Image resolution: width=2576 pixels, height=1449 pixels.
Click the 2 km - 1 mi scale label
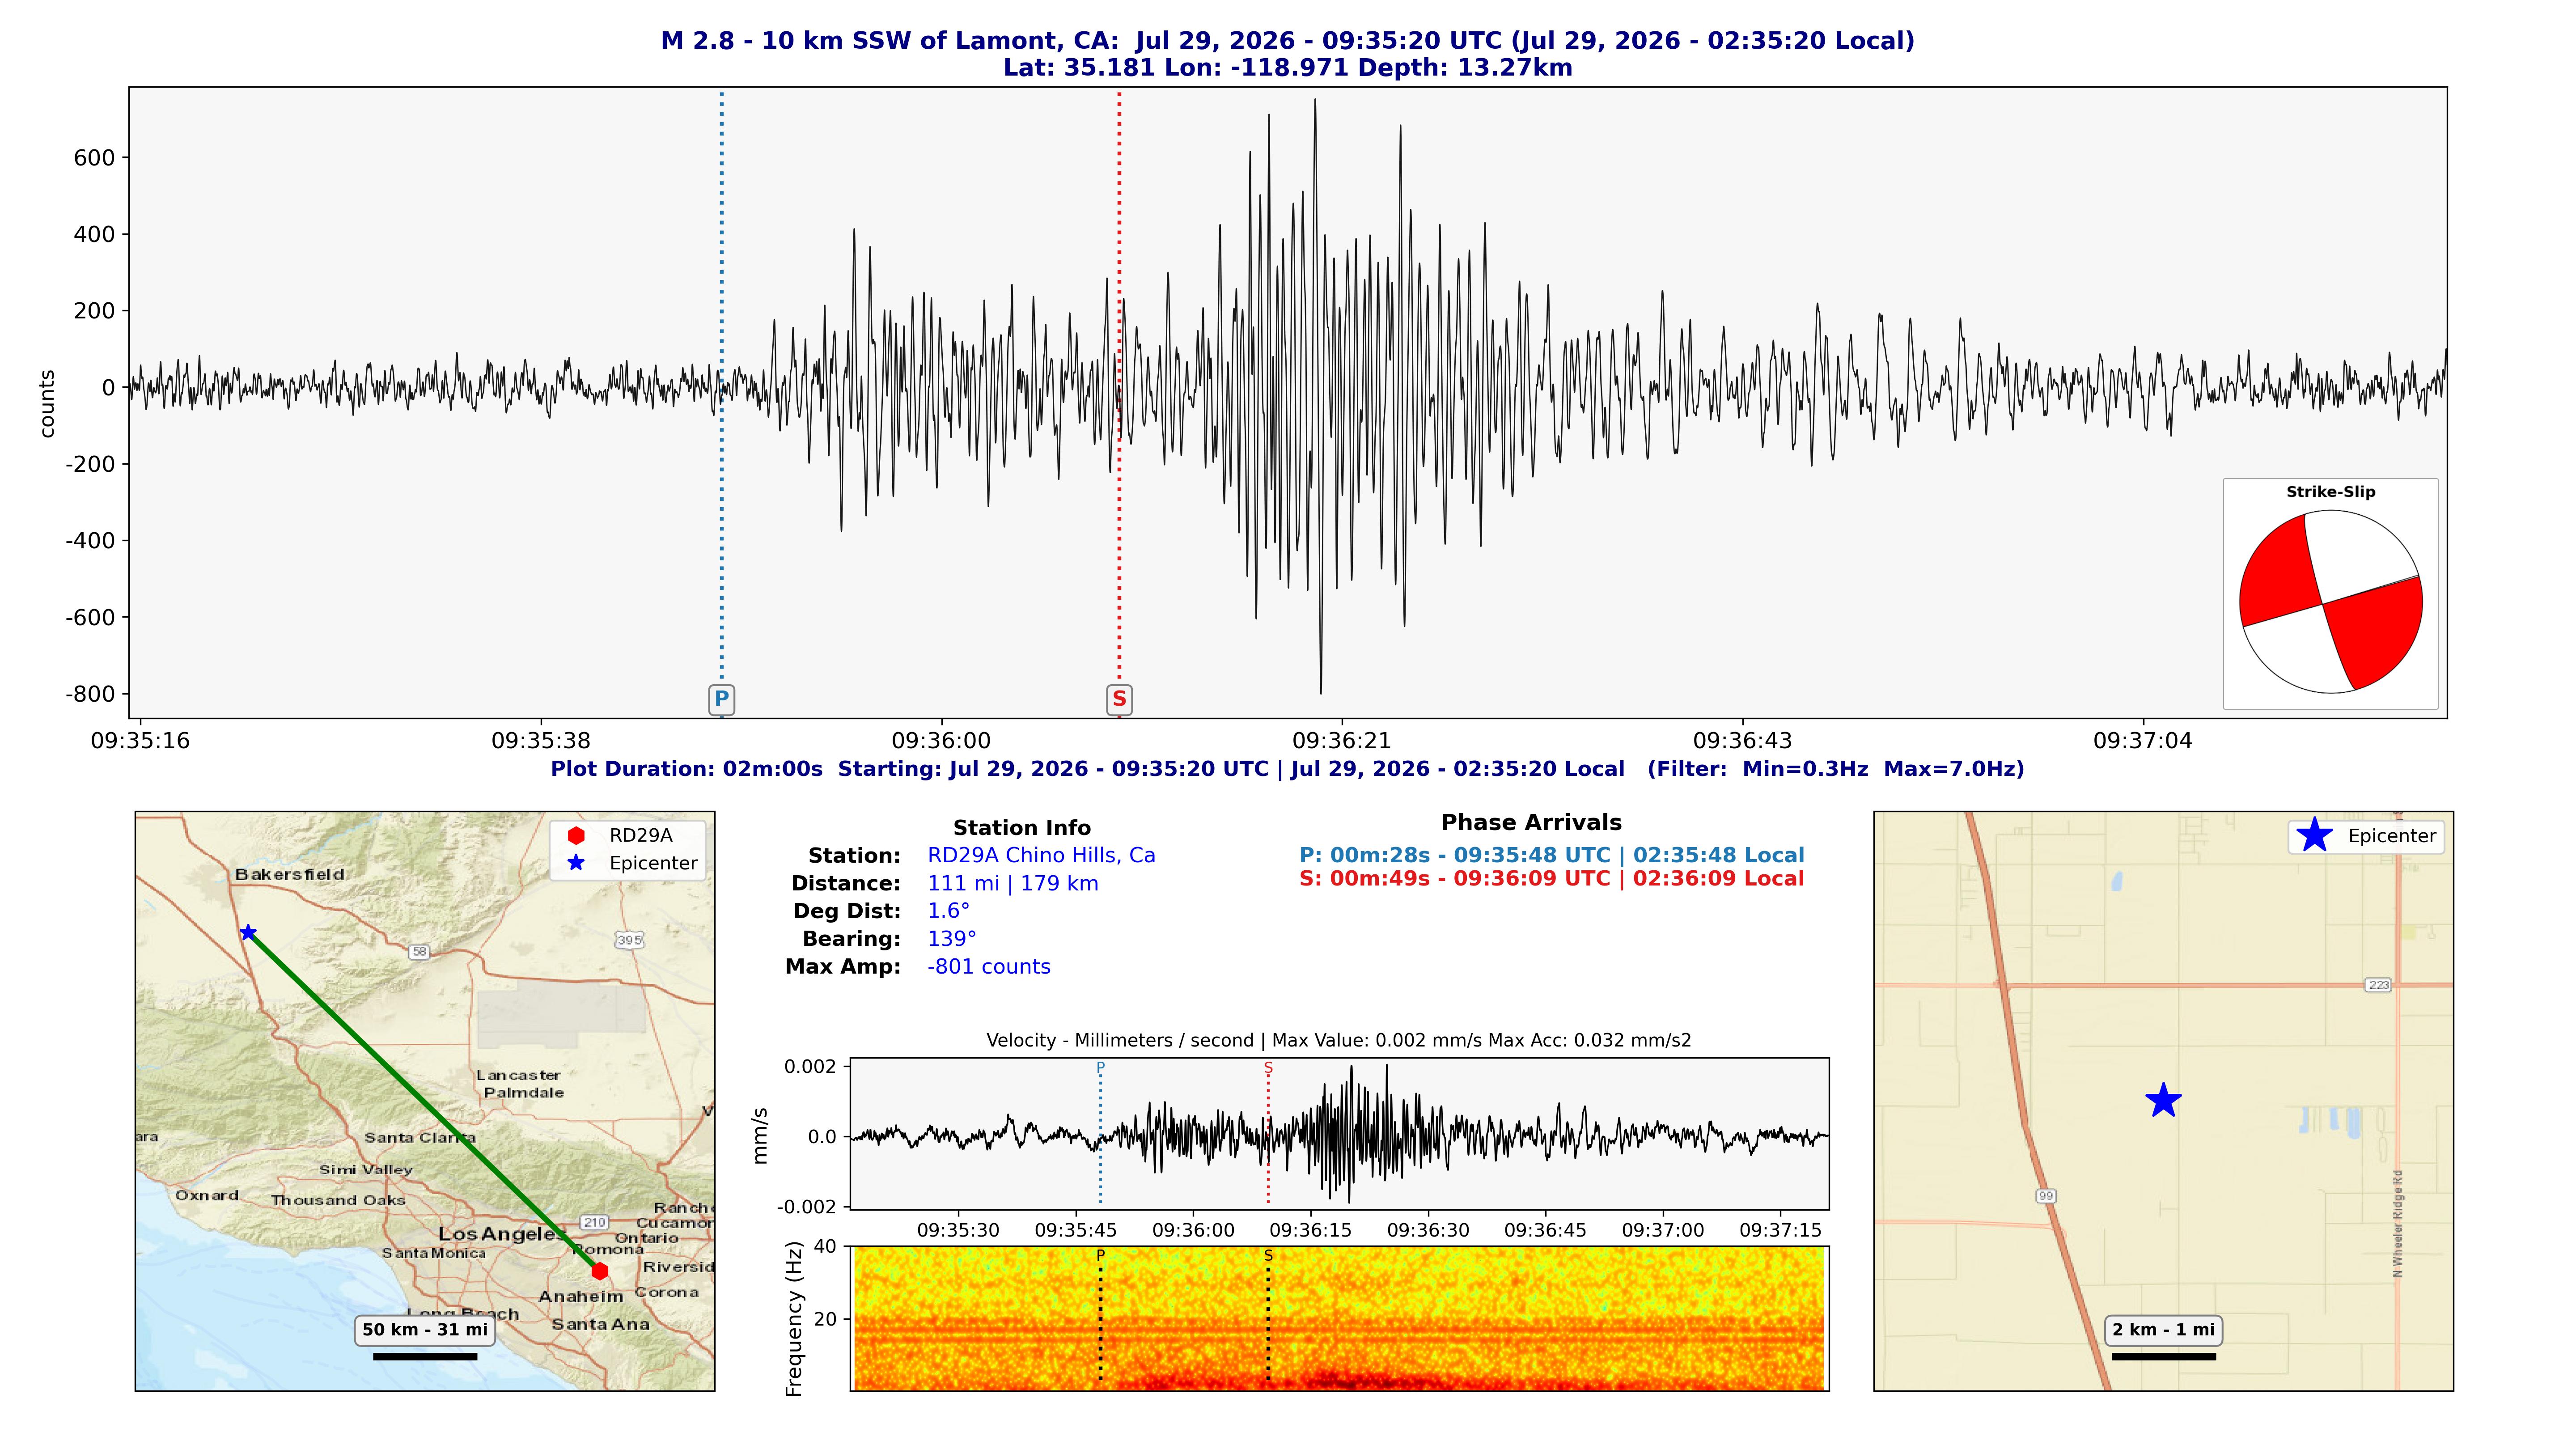tap(2163, 1330)
